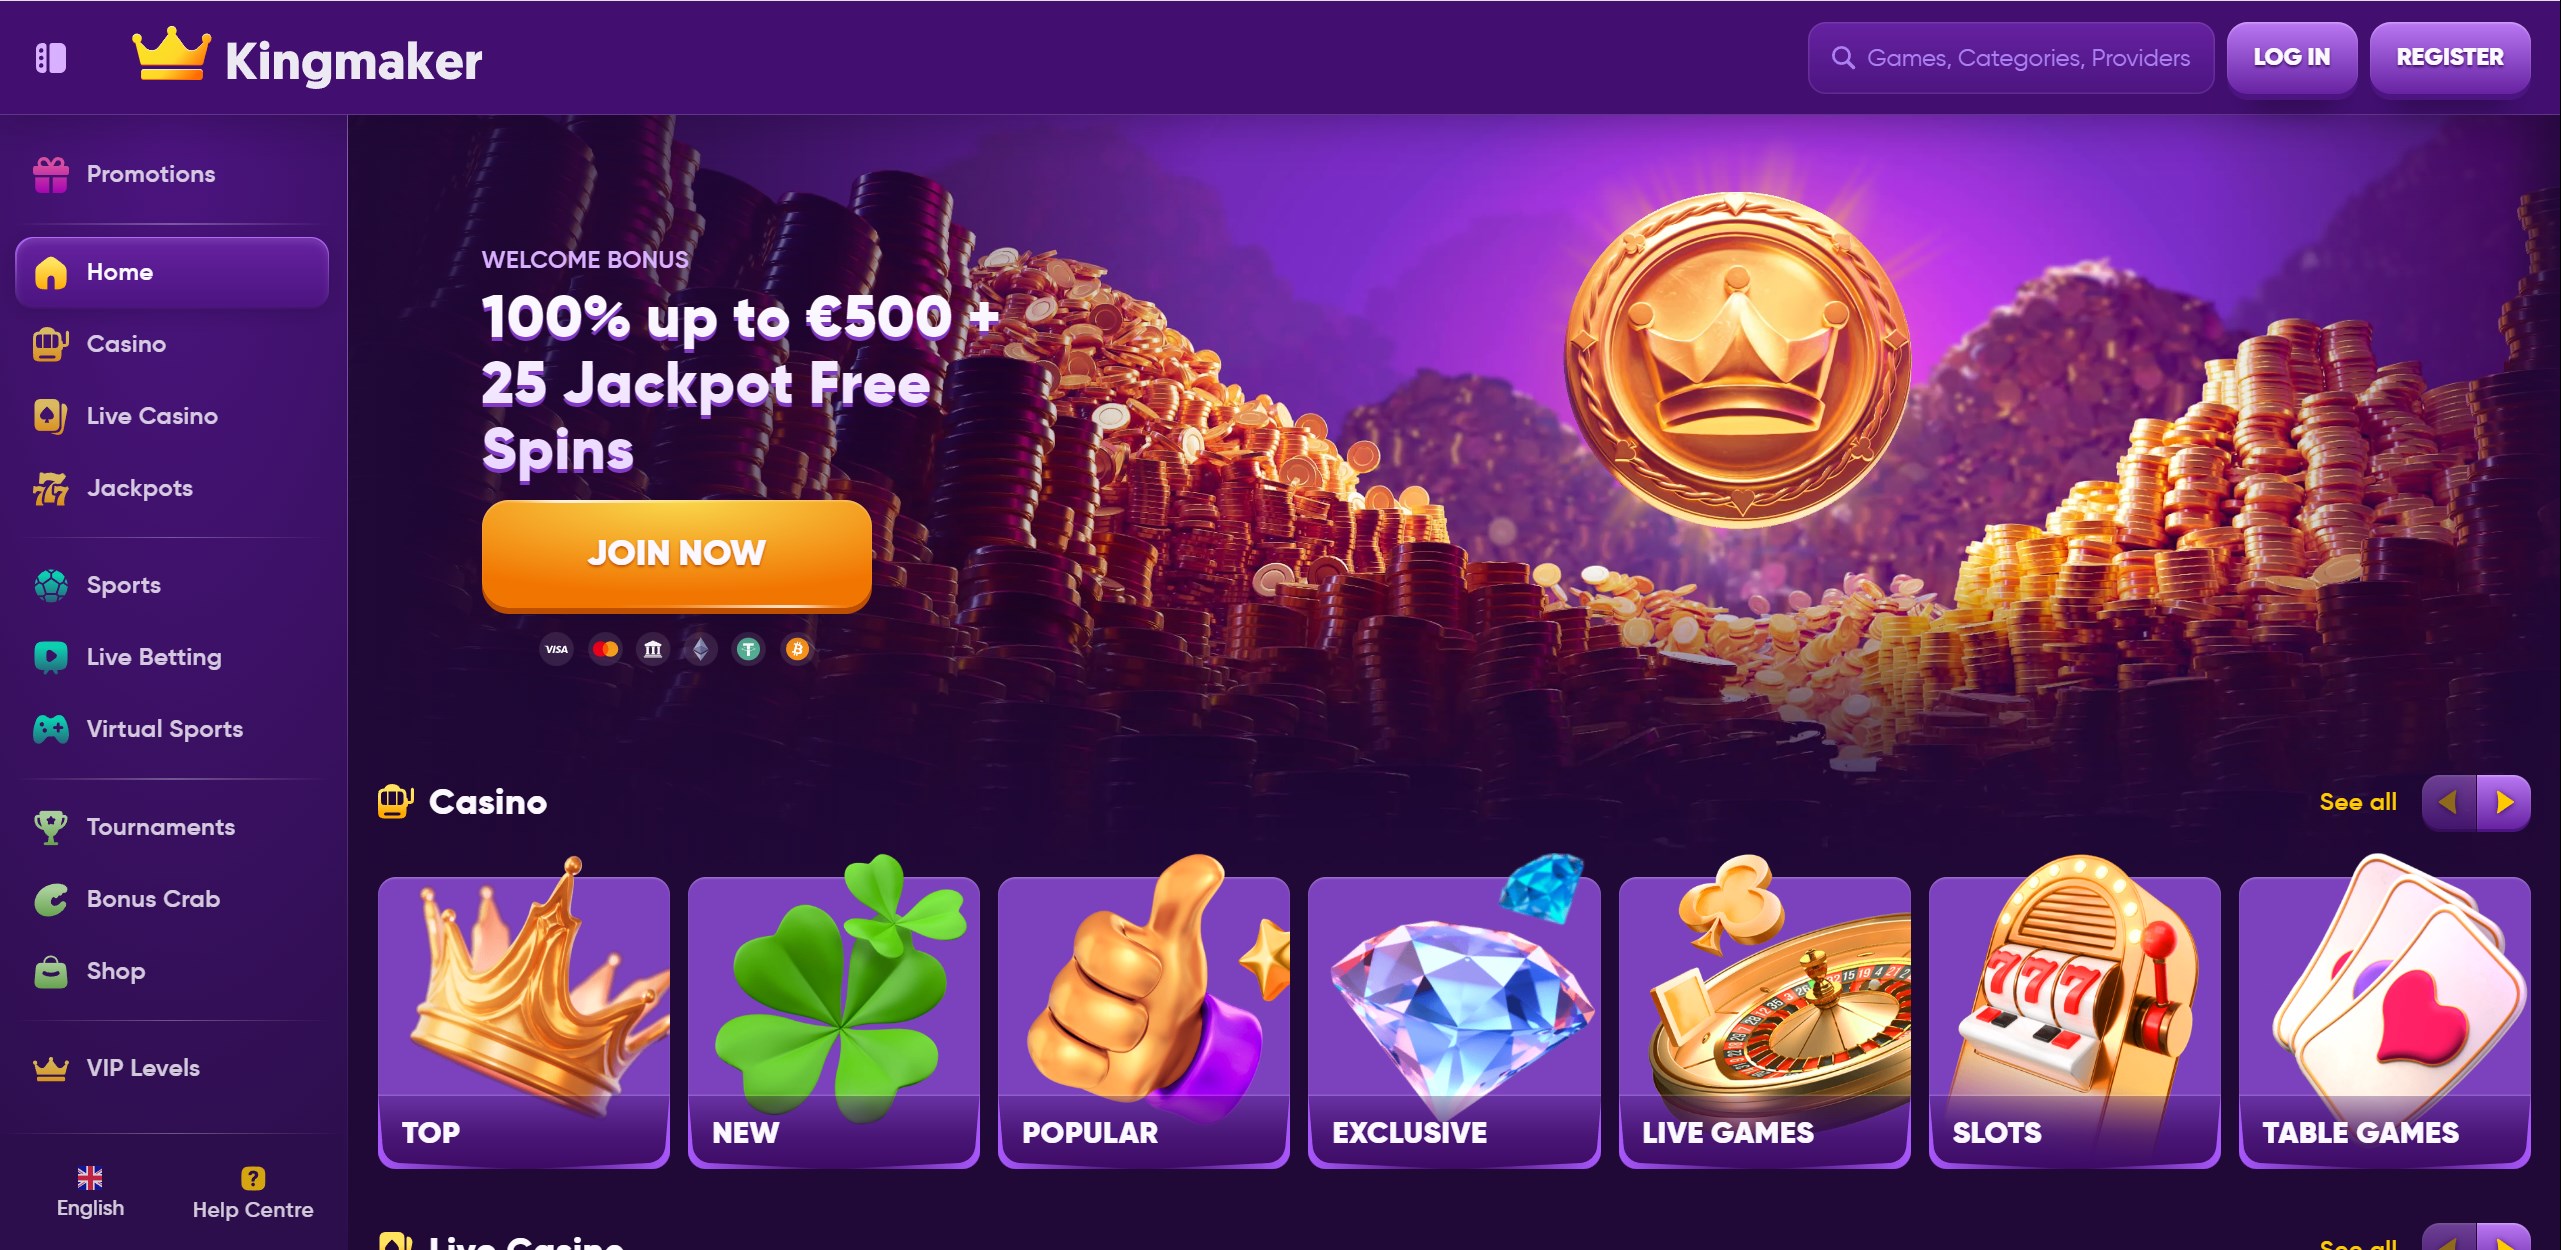Viewport: 2561px width, 1250px height.
Task: Click the REGISTER button
Action: pos(2450,58)
